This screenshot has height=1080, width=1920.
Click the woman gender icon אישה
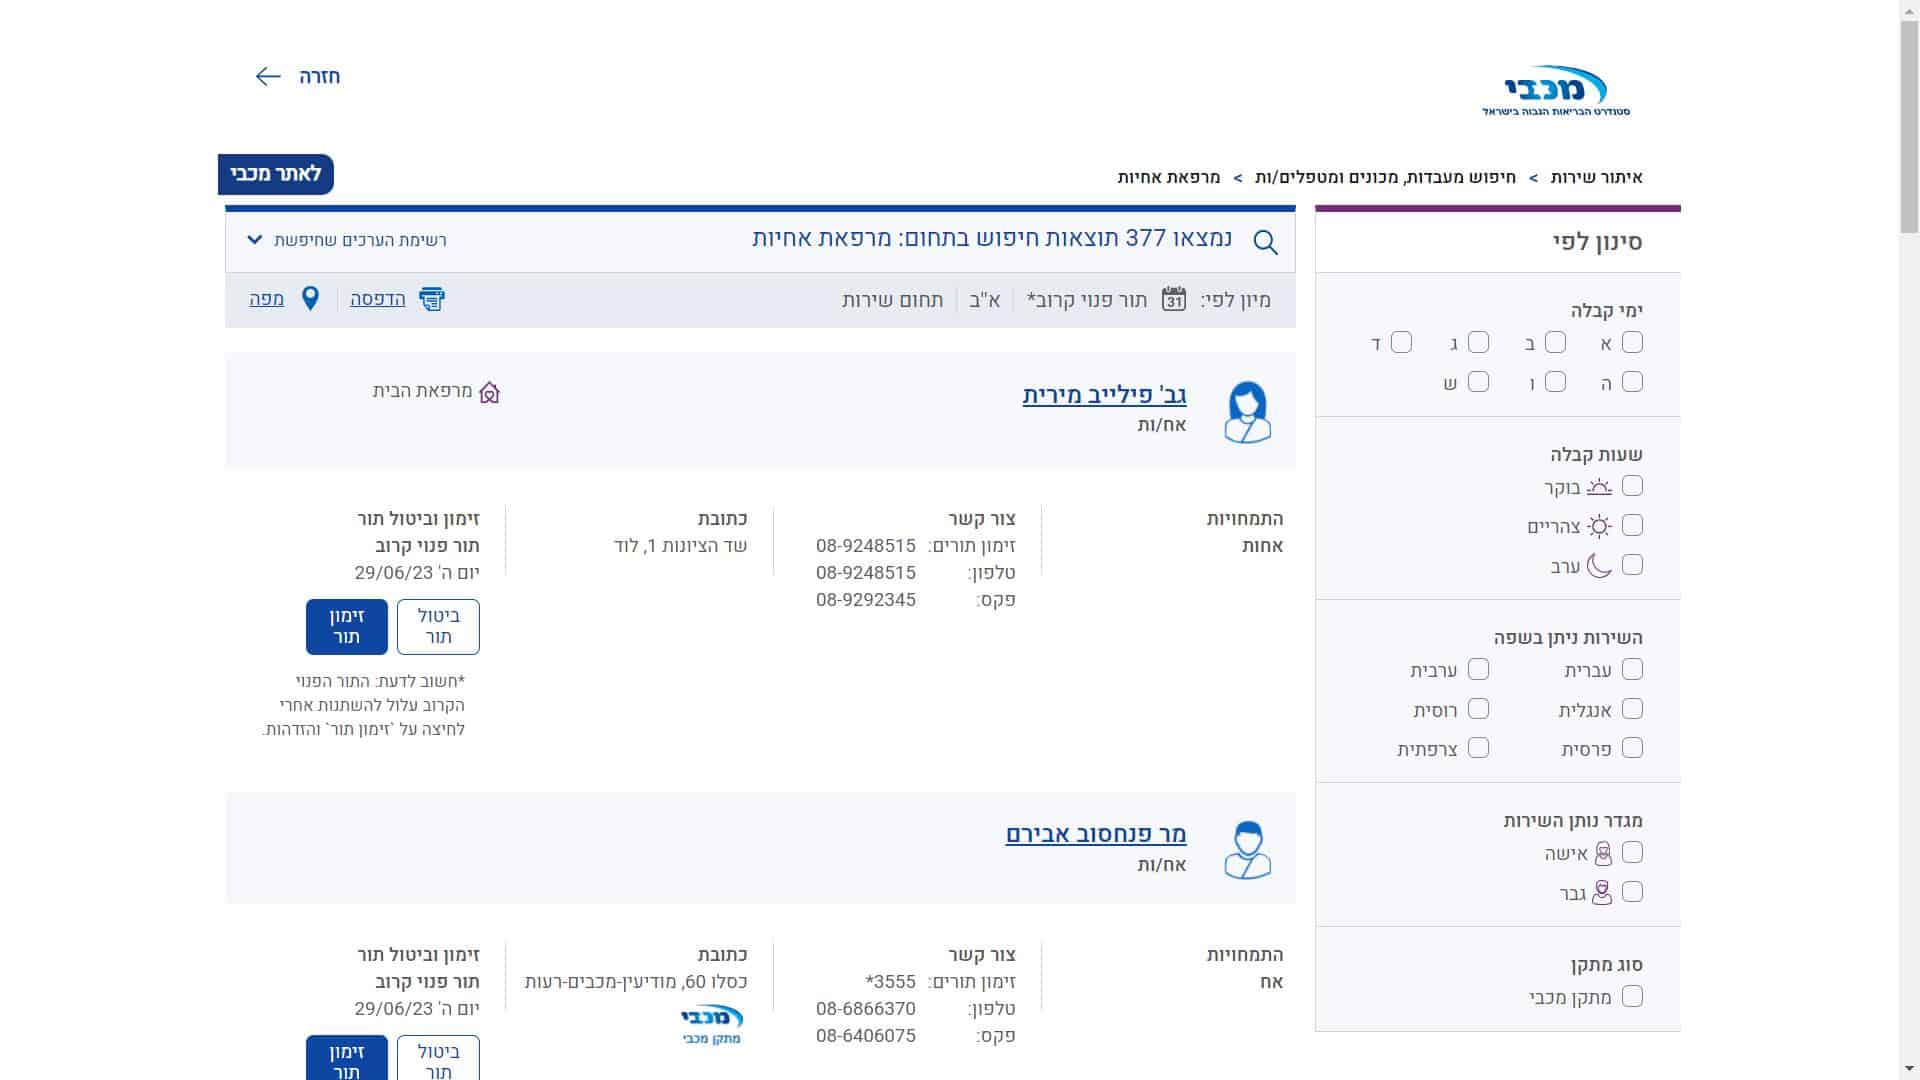(x=1603, y=853)
